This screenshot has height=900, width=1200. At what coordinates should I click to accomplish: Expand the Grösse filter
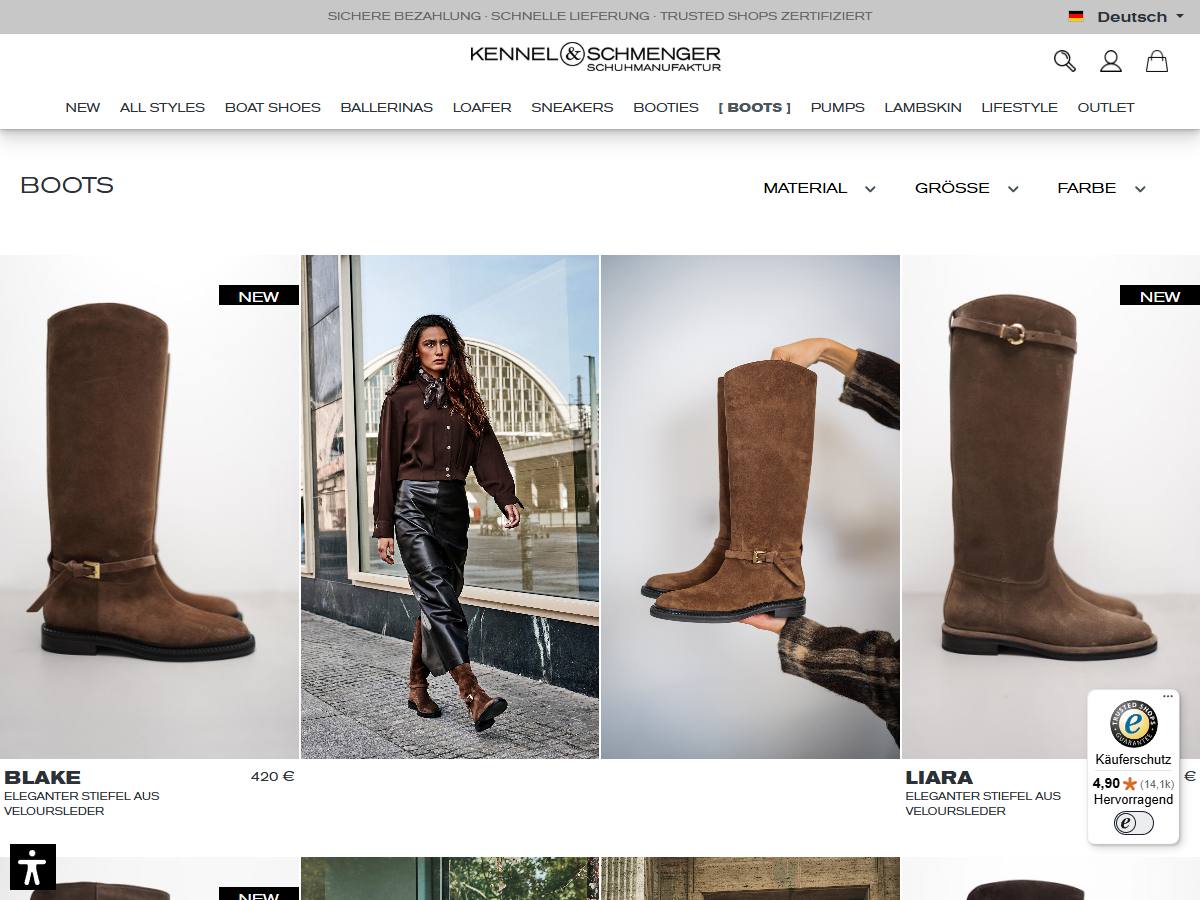point(966,188)
